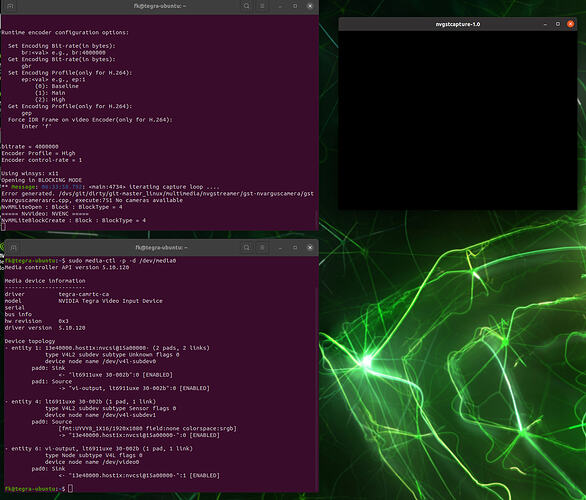Minimize the top terminal window
The image size is (586, 500).
click(x=280, y=6)
